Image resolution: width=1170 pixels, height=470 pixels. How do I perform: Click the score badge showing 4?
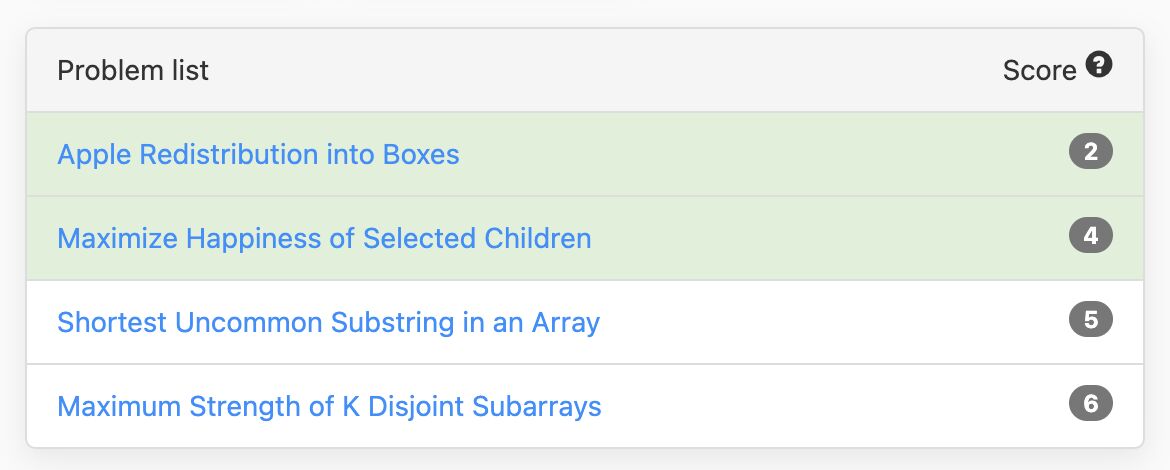1091,236
